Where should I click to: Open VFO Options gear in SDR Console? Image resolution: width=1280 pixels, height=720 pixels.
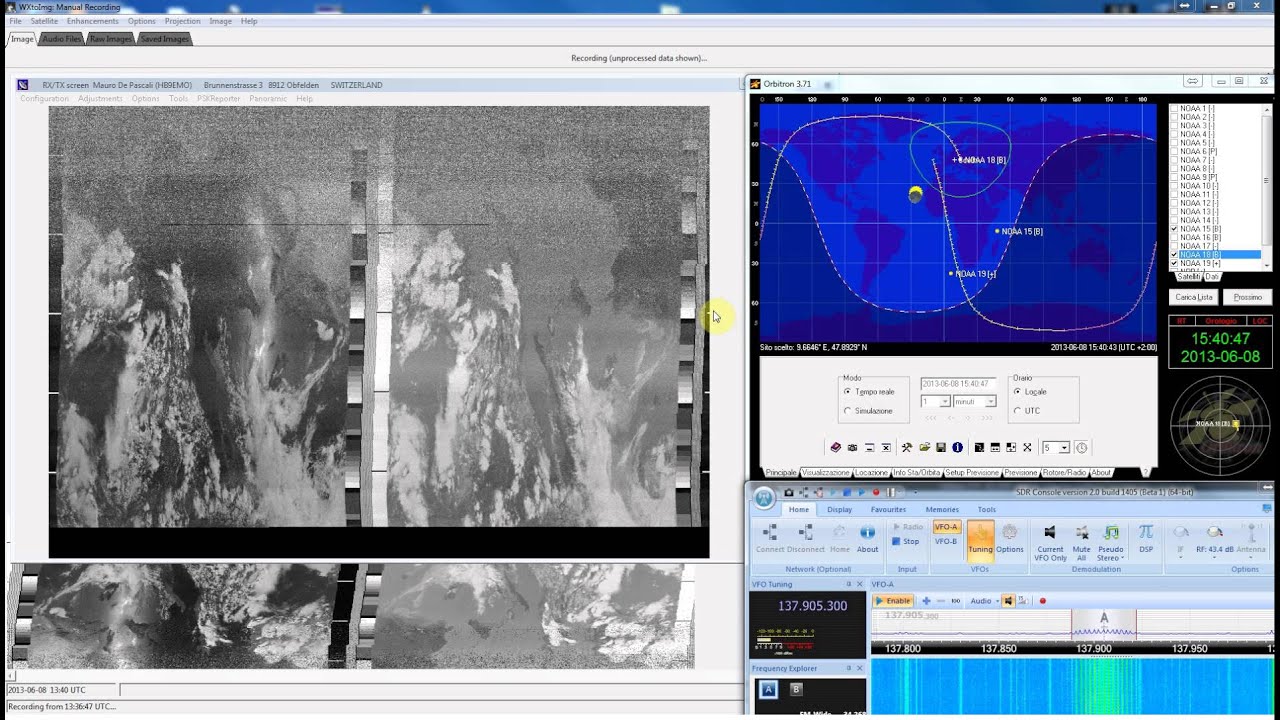click(x=1010, y=539)
